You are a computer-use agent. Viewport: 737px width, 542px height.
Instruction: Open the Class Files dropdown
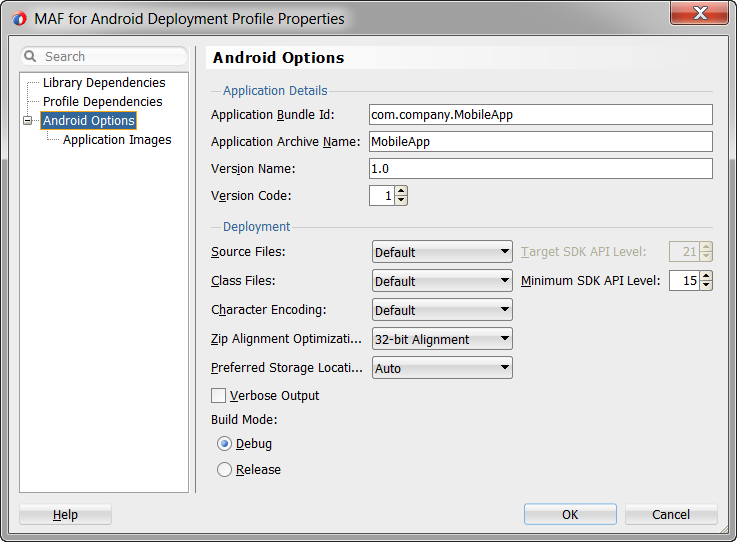[x=442, y=281]
